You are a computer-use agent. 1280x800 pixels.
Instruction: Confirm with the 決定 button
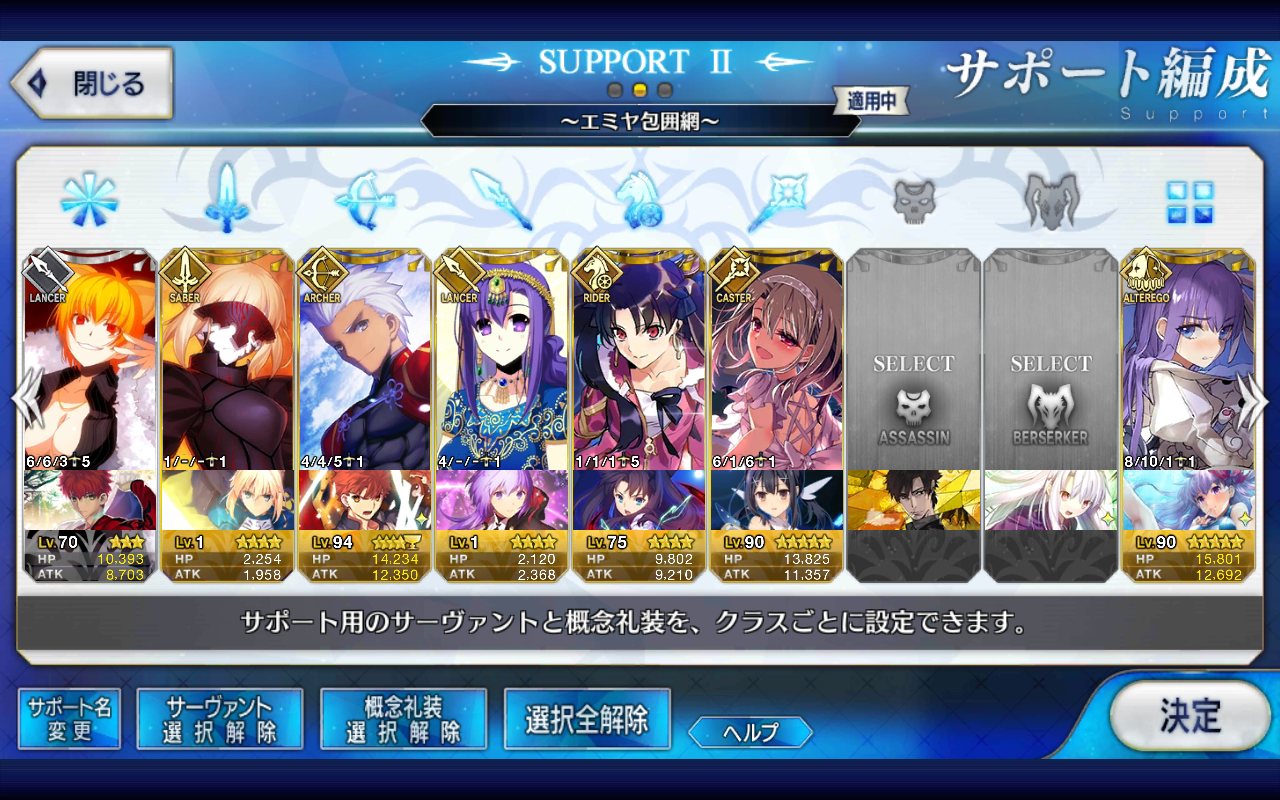point(1189,716)
